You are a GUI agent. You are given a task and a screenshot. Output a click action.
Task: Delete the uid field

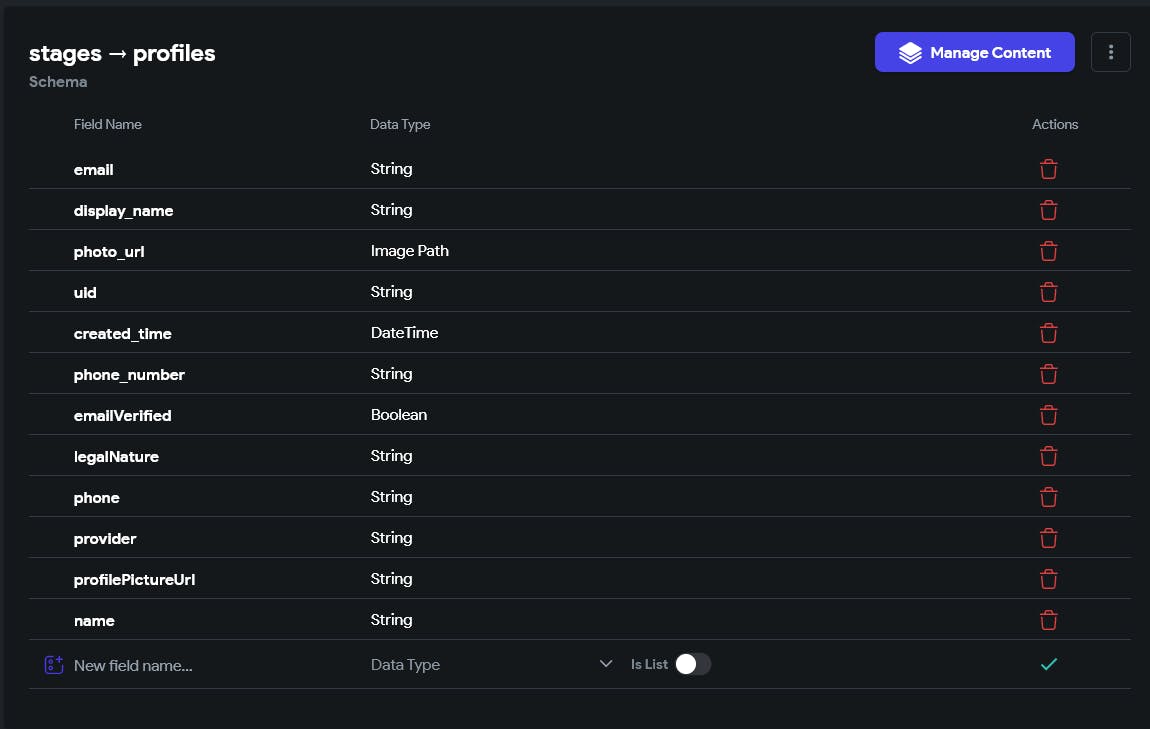click(x=1048, y=292)
